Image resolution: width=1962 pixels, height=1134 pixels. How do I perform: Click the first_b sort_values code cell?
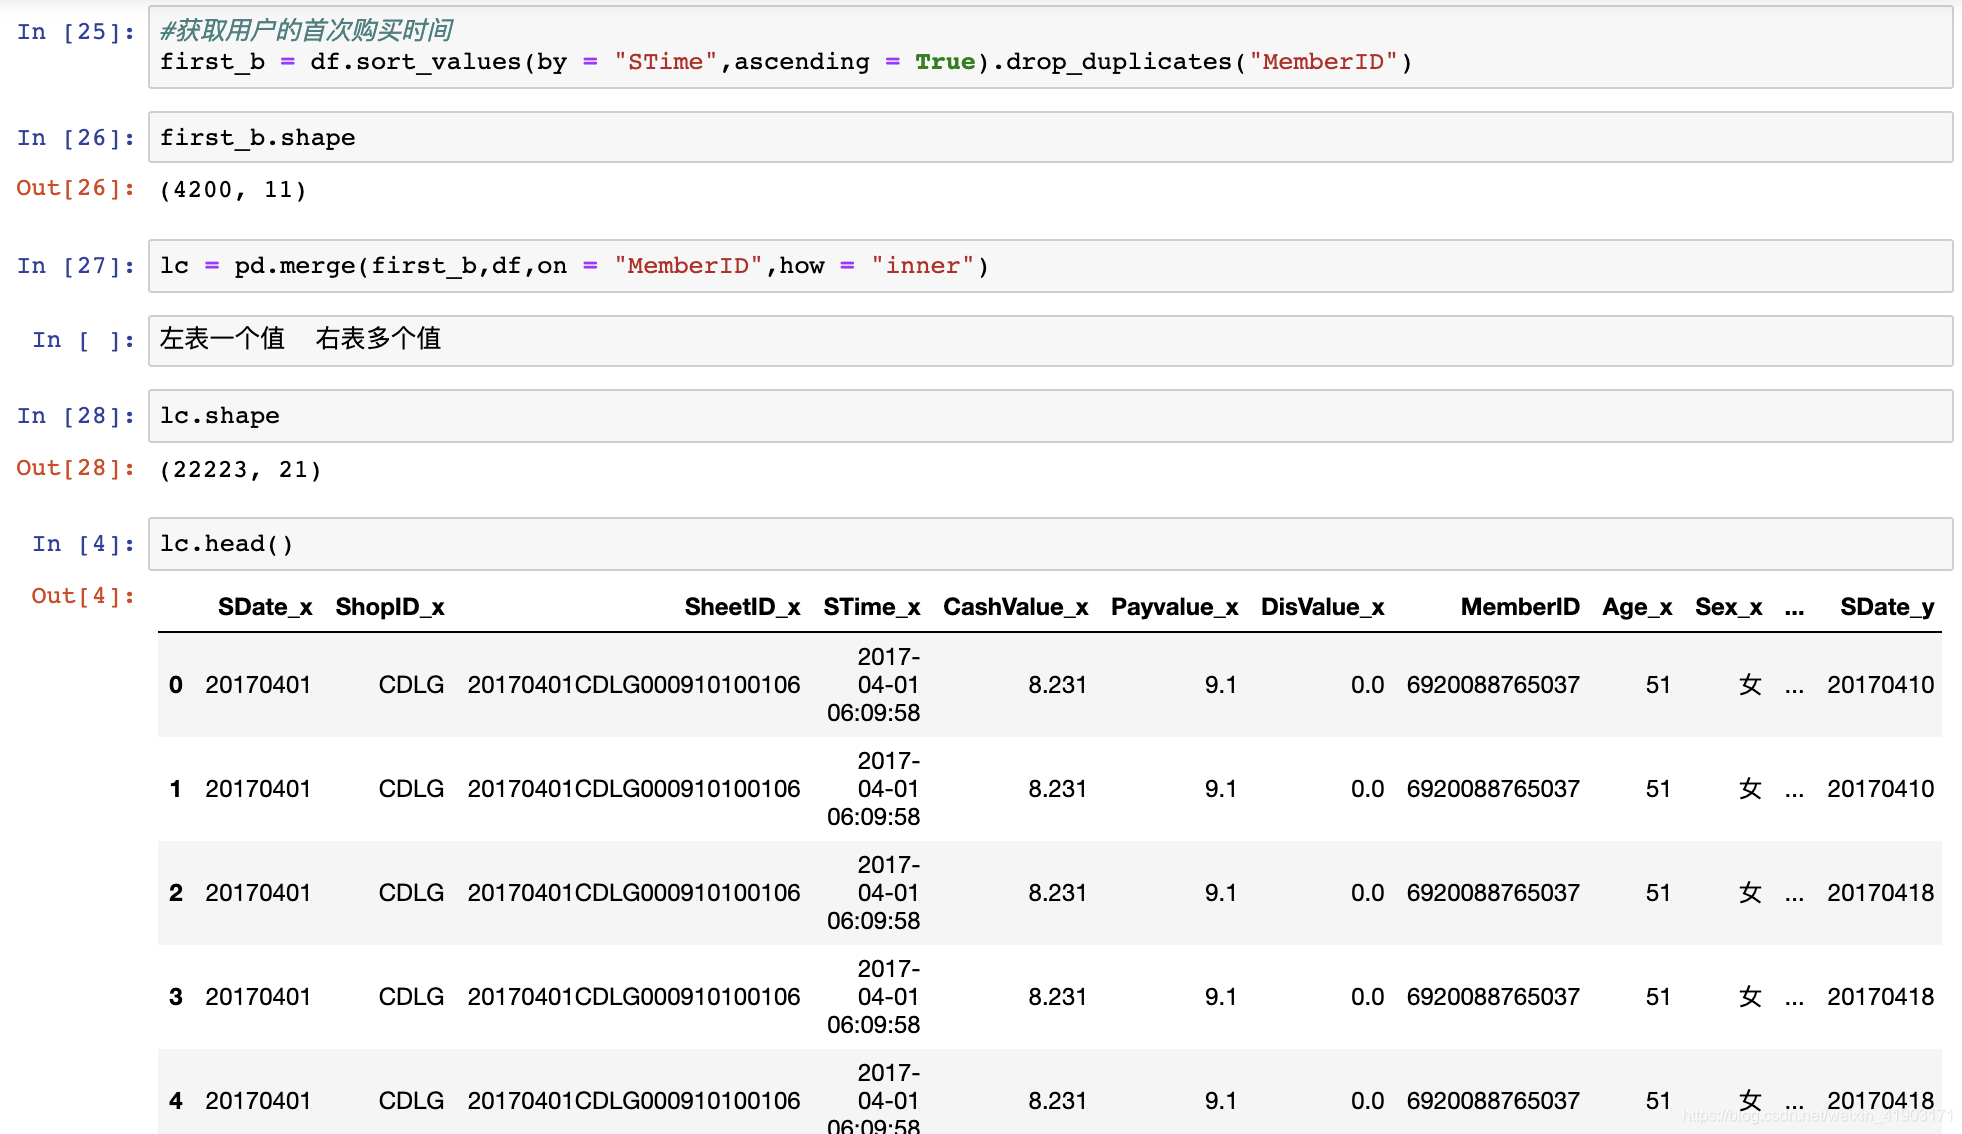point(1050,48)
